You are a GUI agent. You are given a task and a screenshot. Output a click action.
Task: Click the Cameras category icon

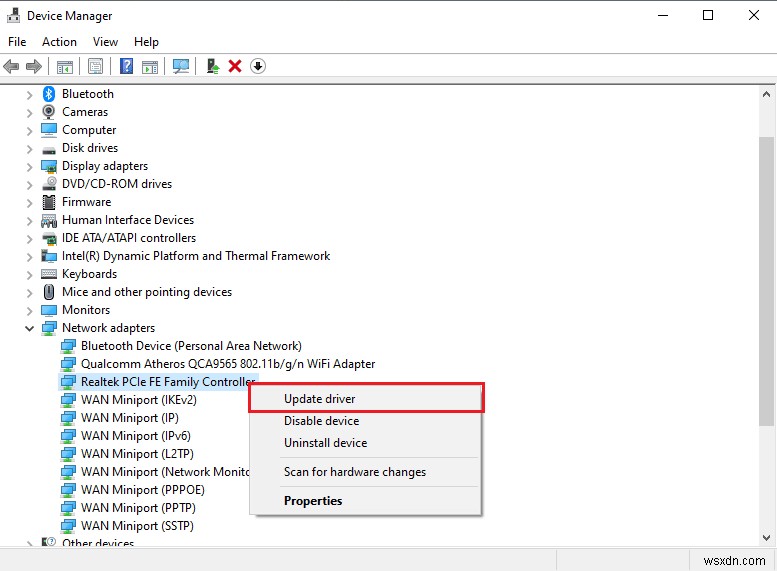tap(49, 112)
